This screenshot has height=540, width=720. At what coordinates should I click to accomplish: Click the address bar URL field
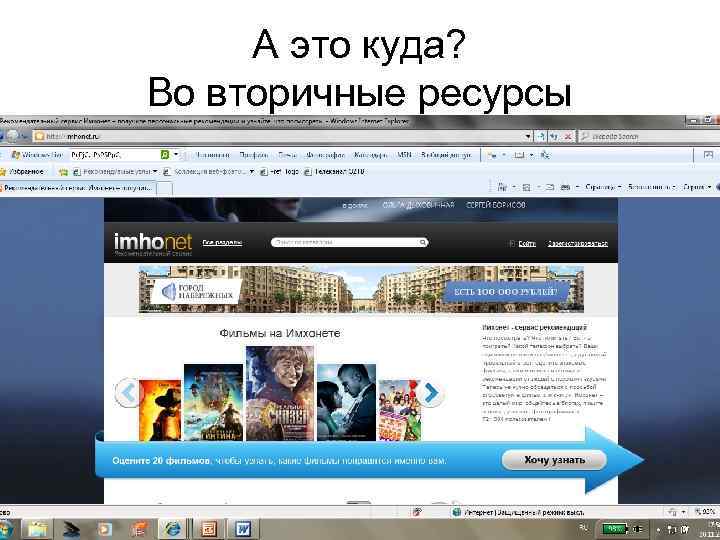pyautogui.click(x=278, y=136)
